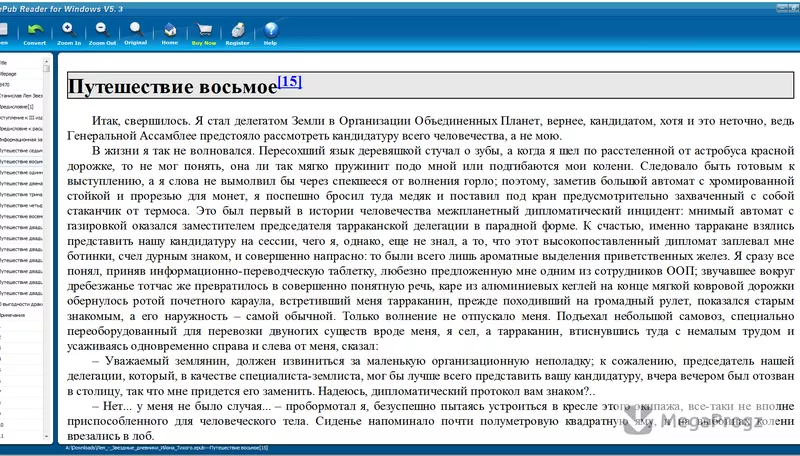
Task: Open 'Путешествие тринадцатое' chapter in sidebar
Action: click(x=21, y=194)
